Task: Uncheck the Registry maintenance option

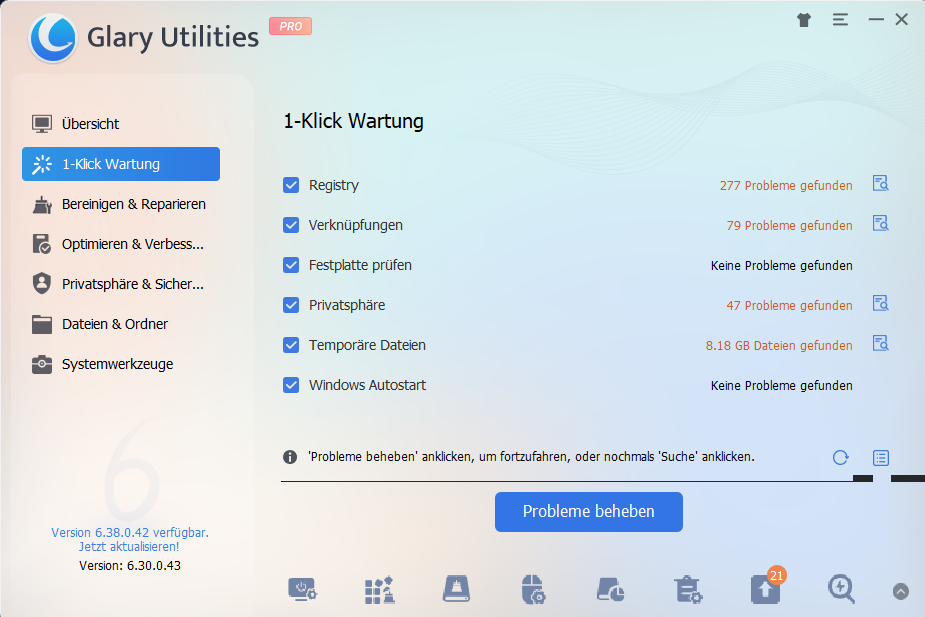Action: [291, 185]
